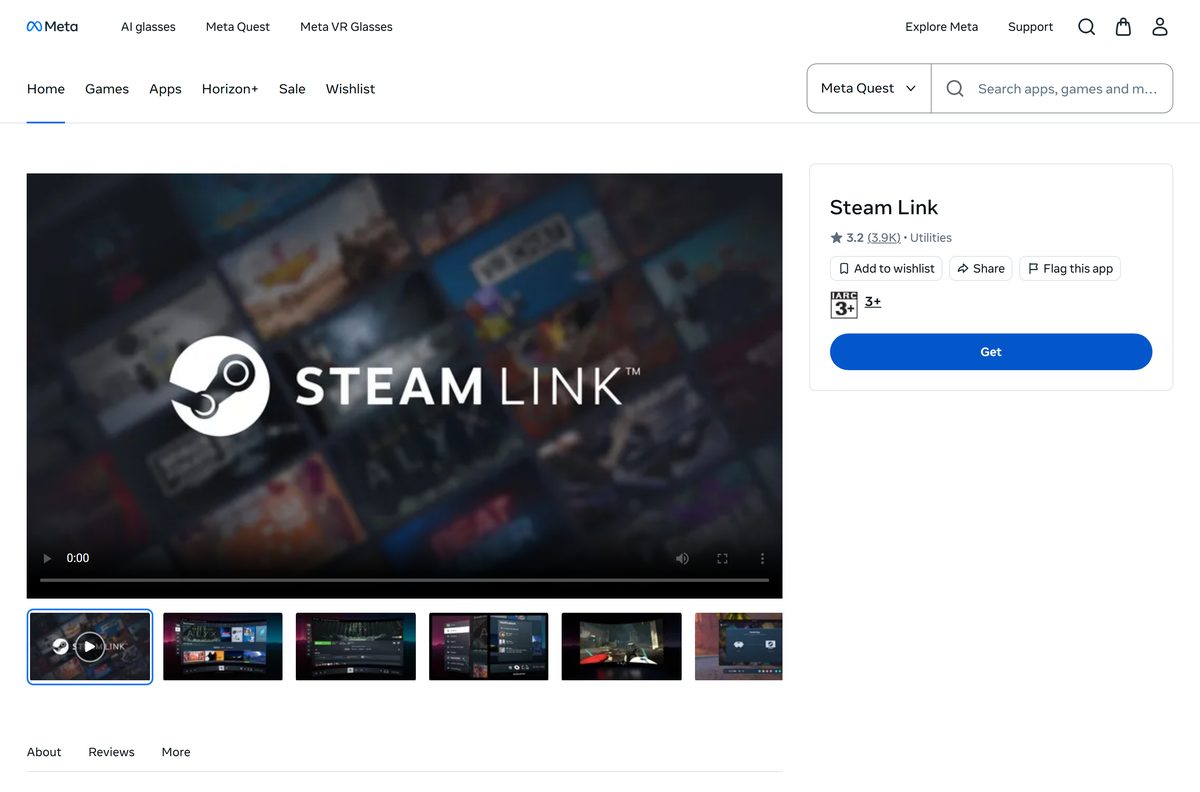Enter fullscreen mode on the video
This screenshot has width=1200, height=792.
coord(722,558)
